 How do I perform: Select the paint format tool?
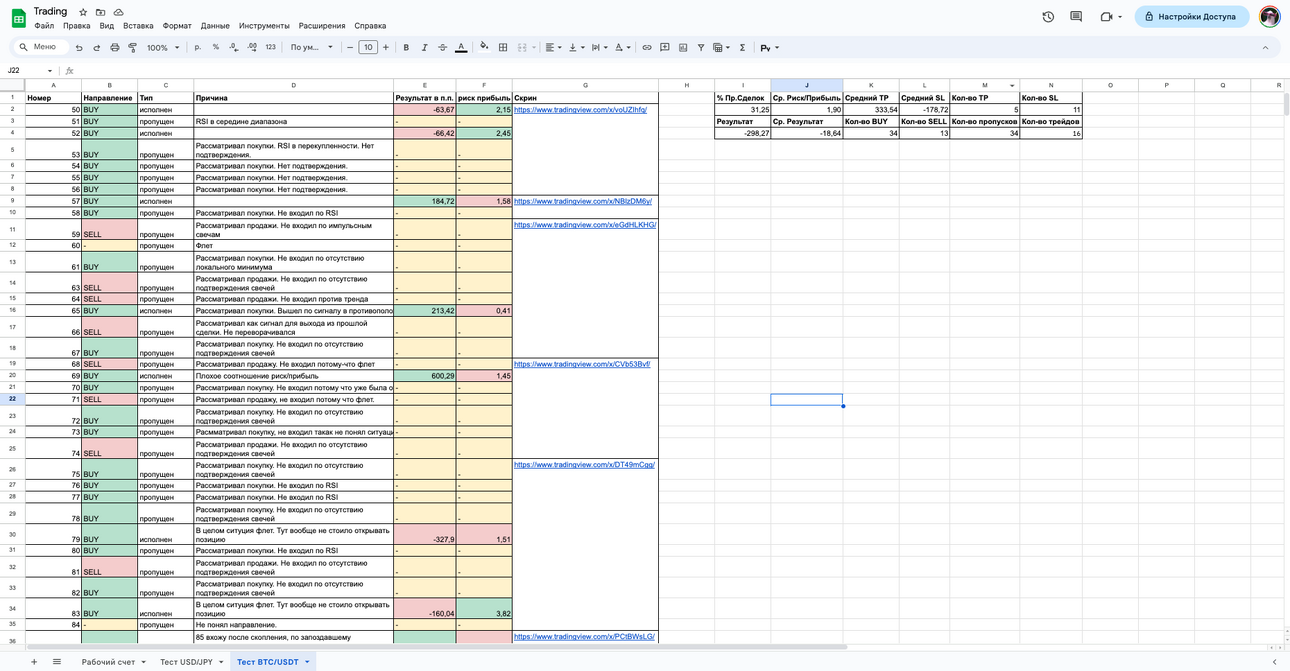click(x=132, y=47)
